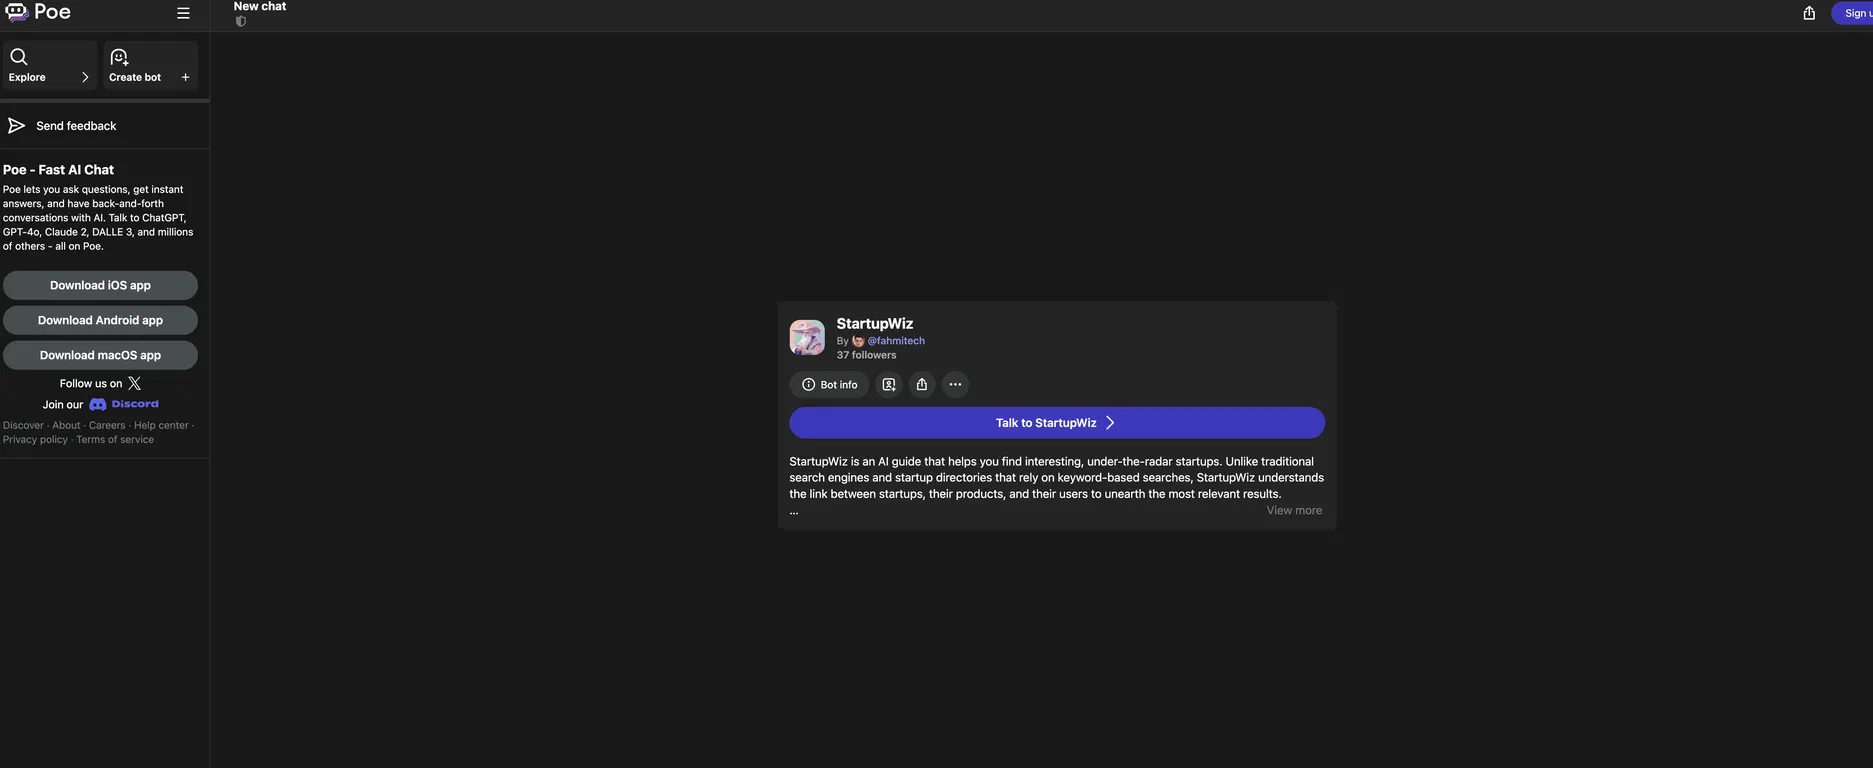
Task: Open the About footer link
Action: click(x=66, y=425)
